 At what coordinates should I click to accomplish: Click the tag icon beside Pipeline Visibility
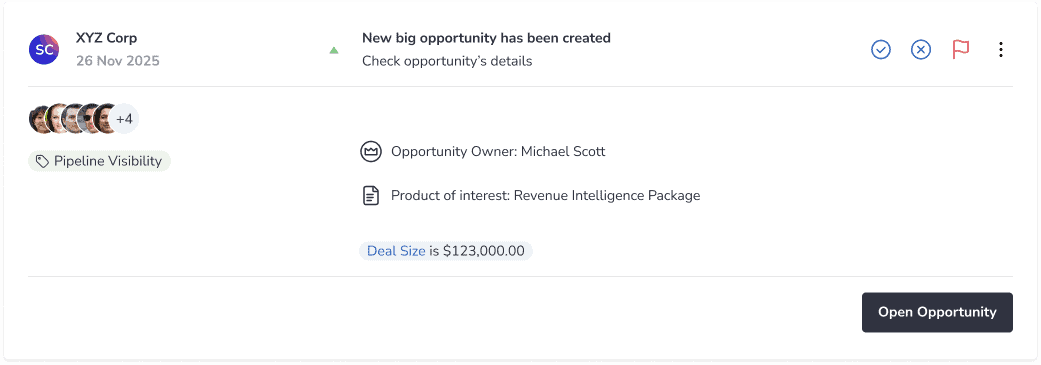click(x=42, y=161)
